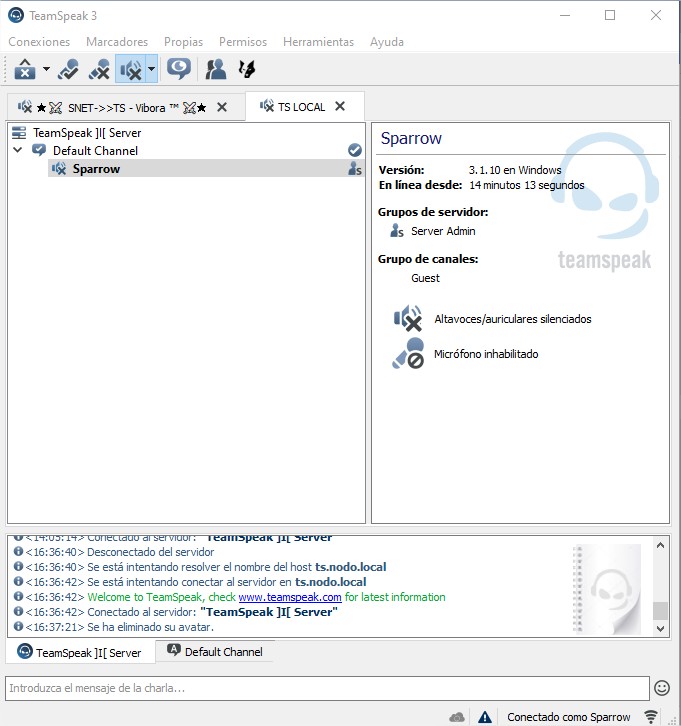681x726 pixels.
Task: Click the disconnect from server toolbar icon
Action: (x=25, y=69)
